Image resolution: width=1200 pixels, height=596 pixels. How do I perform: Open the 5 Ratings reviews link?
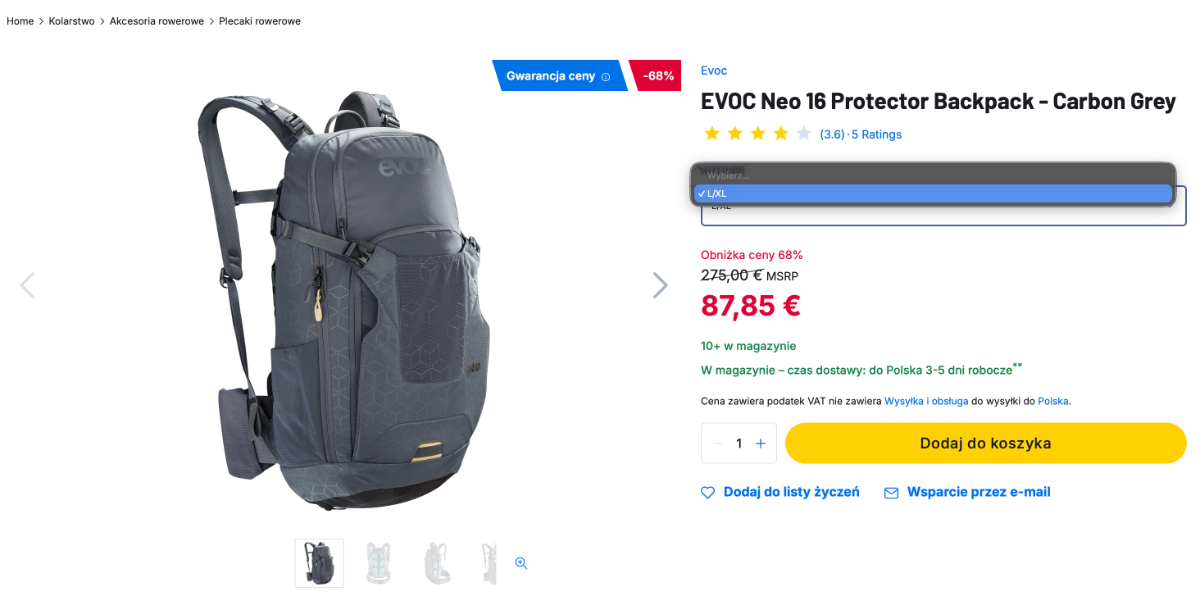pyautogui.click(x=876, y=134)
